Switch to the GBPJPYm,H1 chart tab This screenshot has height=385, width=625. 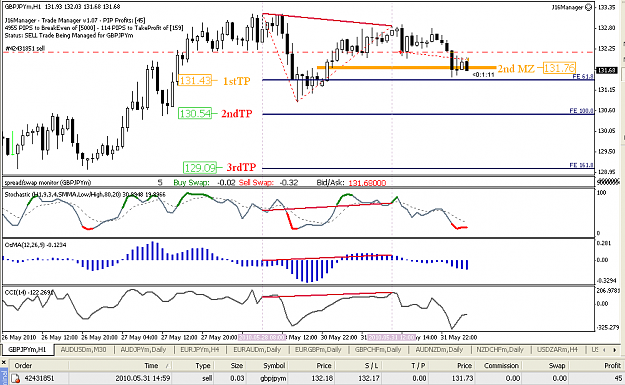27,350
